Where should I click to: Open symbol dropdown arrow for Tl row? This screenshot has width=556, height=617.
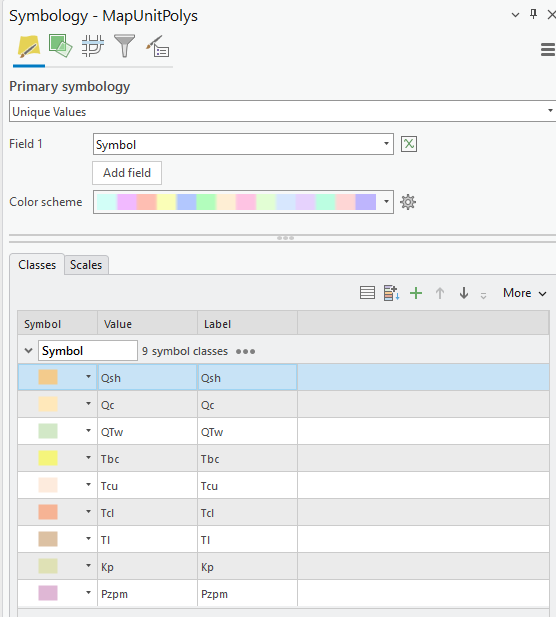click(x=89, y=539)
